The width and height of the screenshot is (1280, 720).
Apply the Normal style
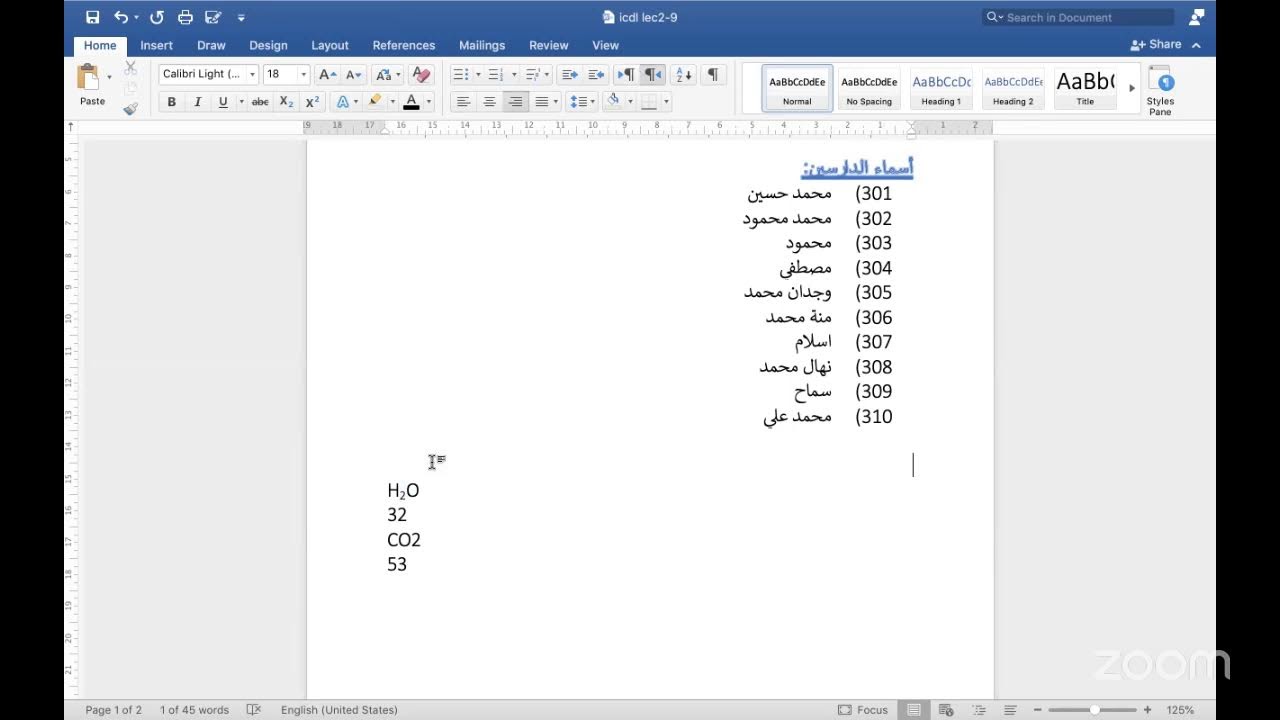[x=797, y=88]
